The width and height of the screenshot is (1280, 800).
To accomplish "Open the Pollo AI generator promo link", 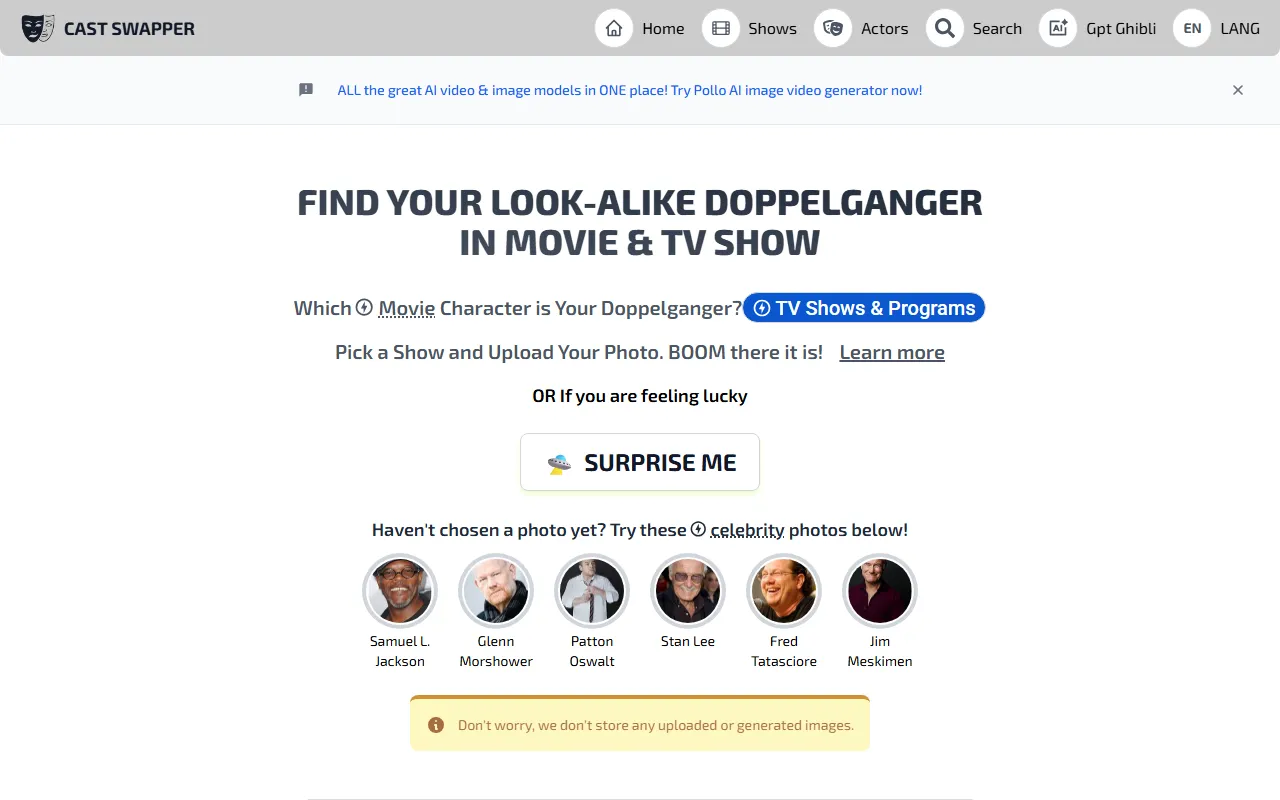I will click(629, 90).
